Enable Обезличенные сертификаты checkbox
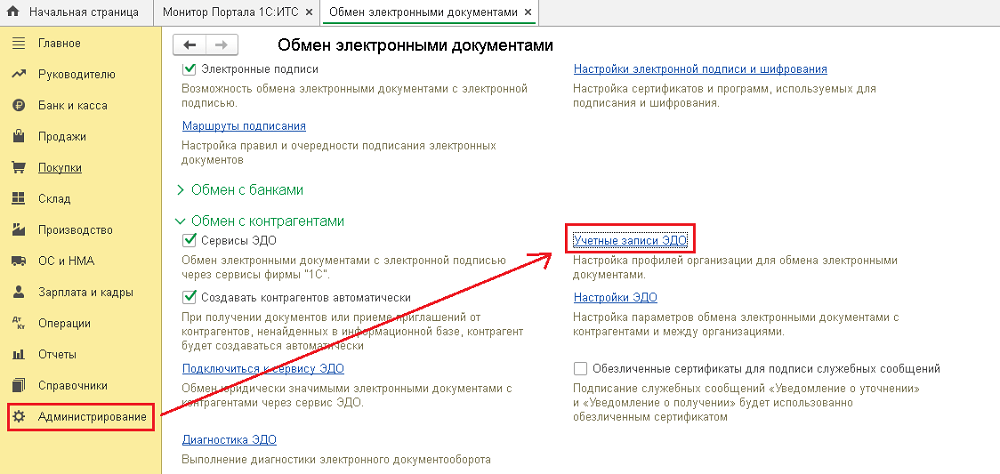1000x474 pixels. (x=581, y=368)
